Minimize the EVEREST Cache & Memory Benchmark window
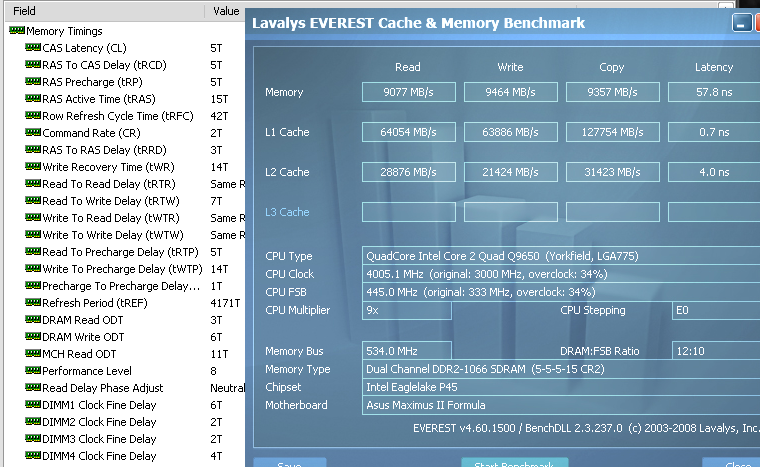Screen dimensions: 760x467 point(742,22)
